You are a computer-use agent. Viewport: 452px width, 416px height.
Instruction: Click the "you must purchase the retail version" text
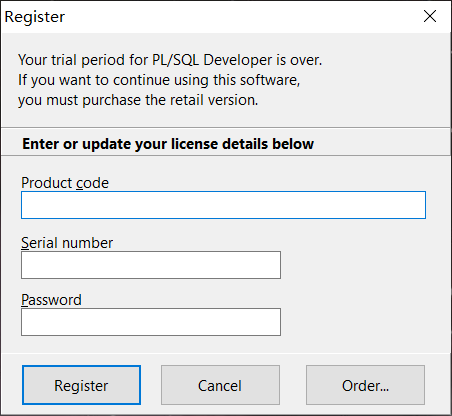[138, 100]
